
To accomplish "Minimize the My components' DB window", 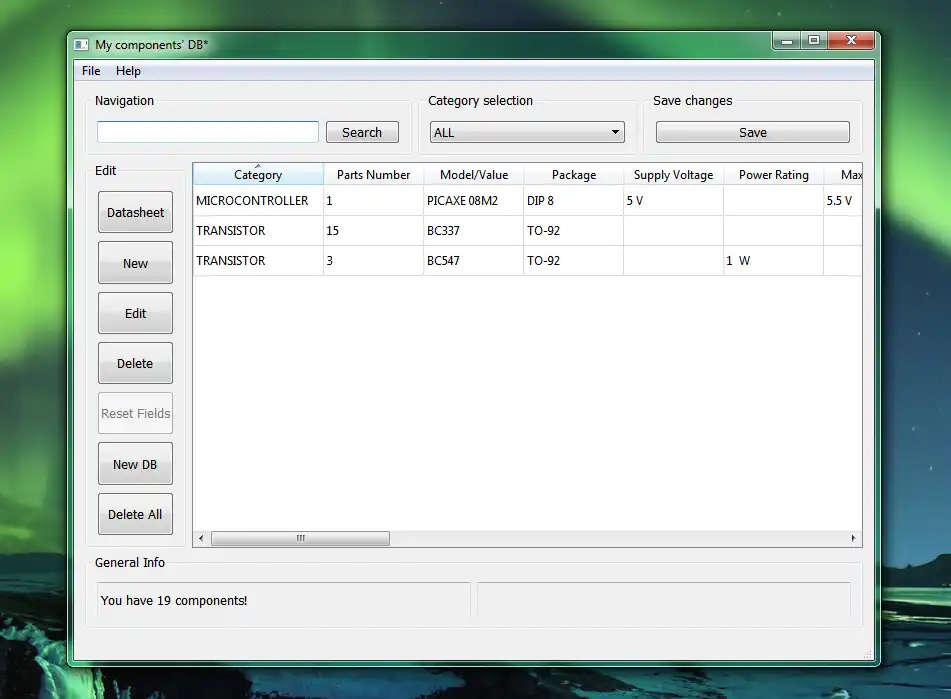I will click(x=787, y=41).
